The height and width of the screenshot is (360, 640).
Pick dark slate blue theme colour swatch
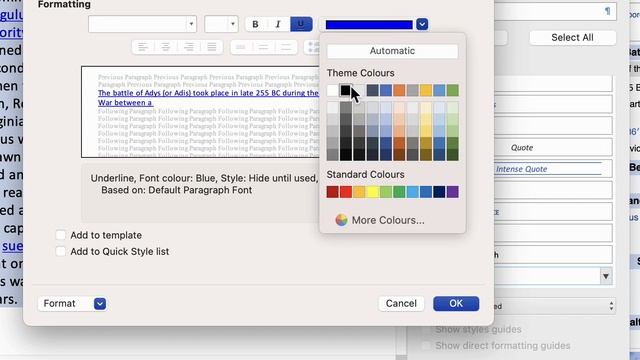(x=372, y=90)
